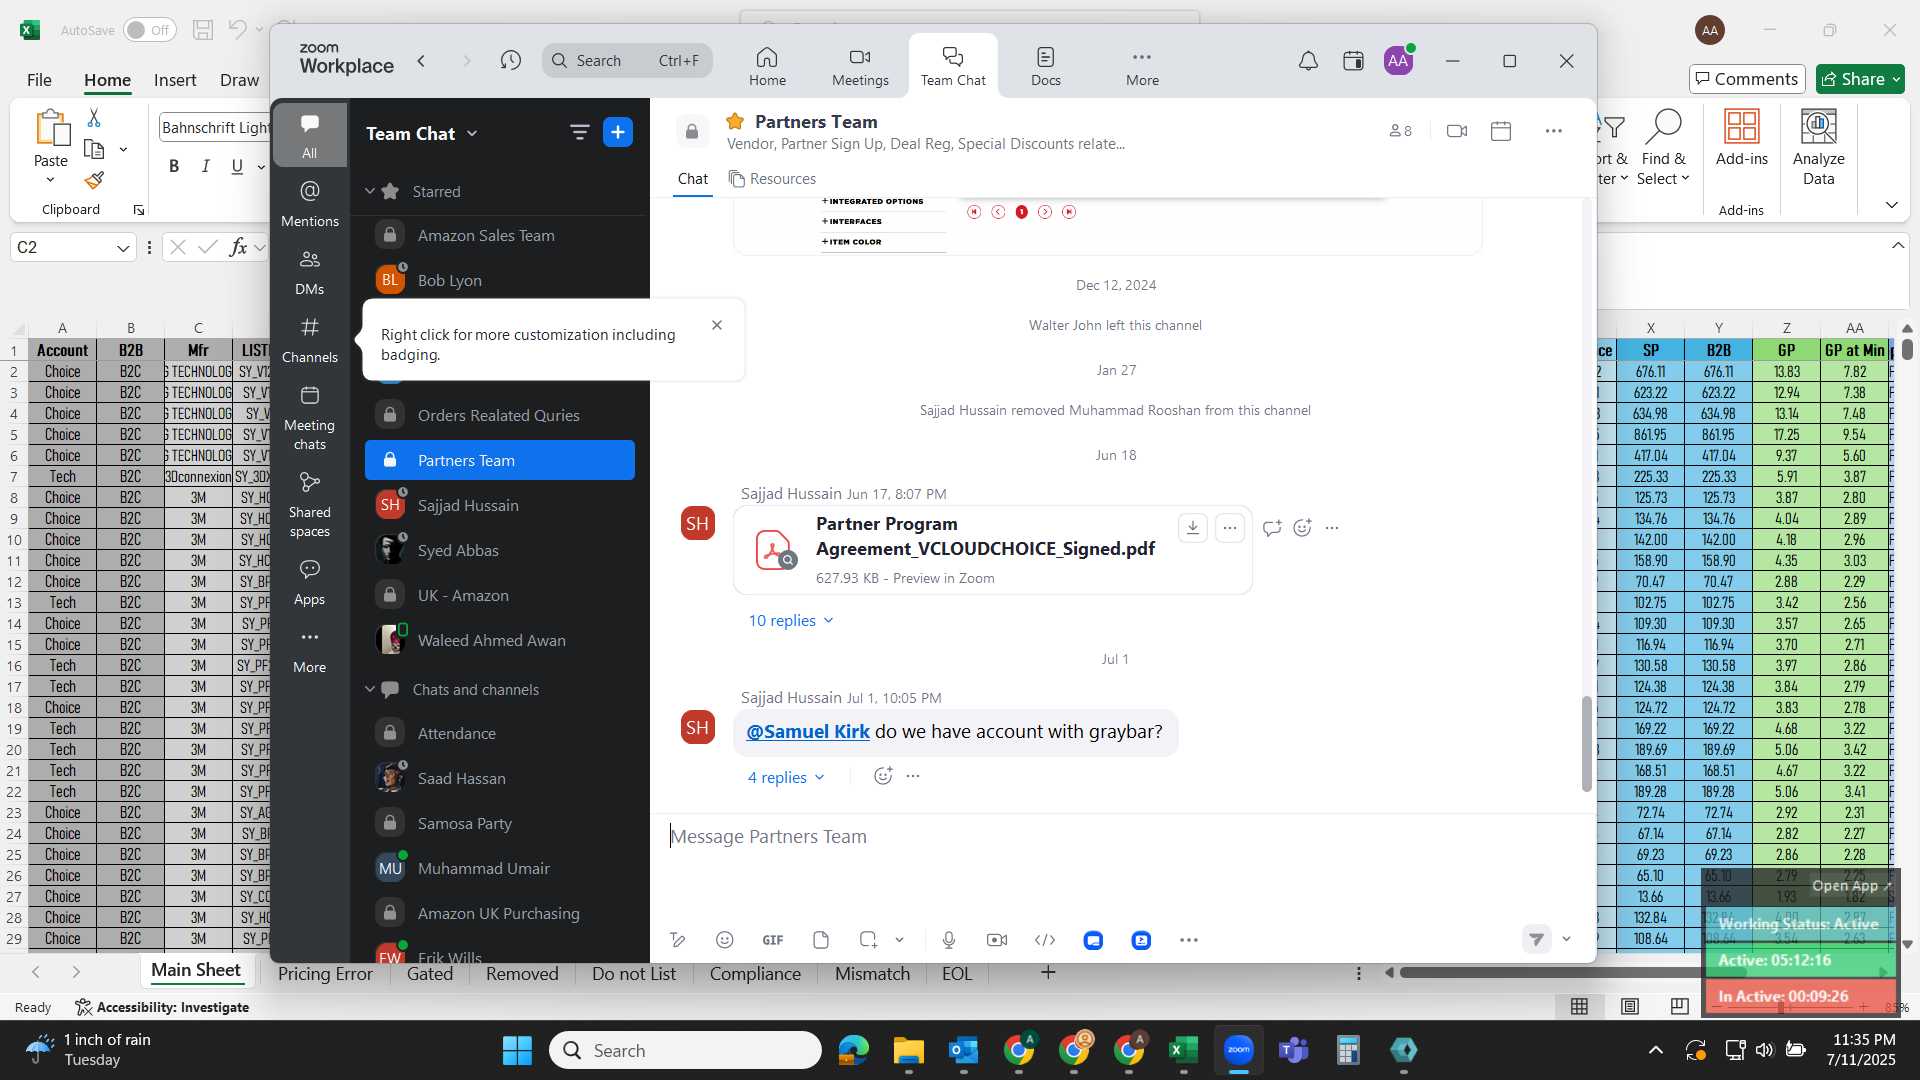The image size is (1920, 1080).
Task: Switch to Resources tab
Action: click(x=772, y=179)
